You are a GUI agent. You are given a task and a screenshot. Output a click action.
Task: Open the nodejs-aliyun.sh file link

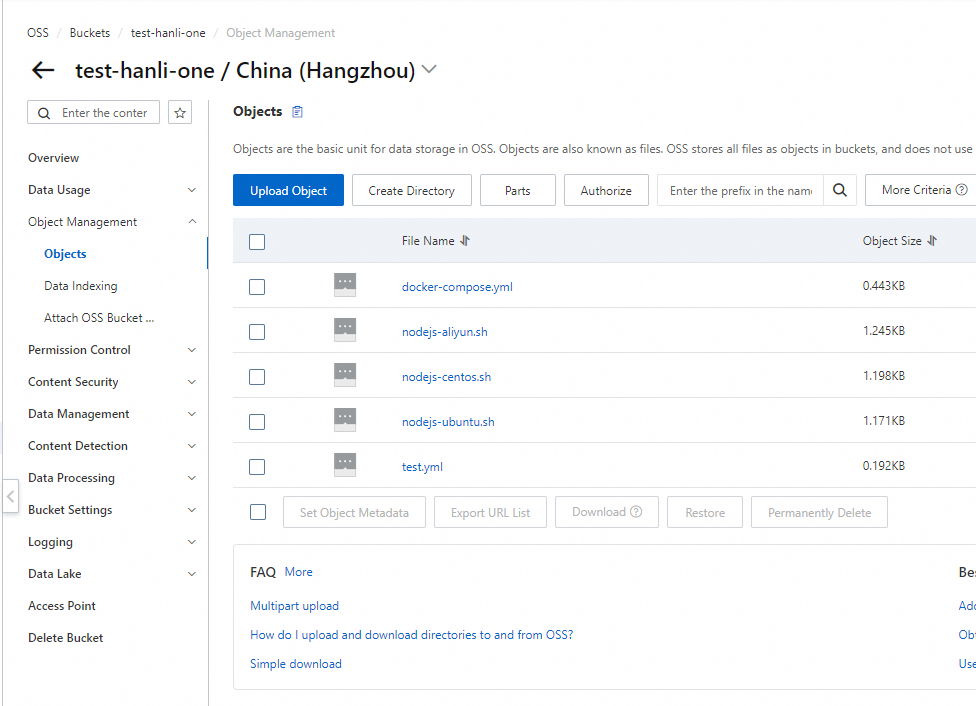click(x=444, y=332)
